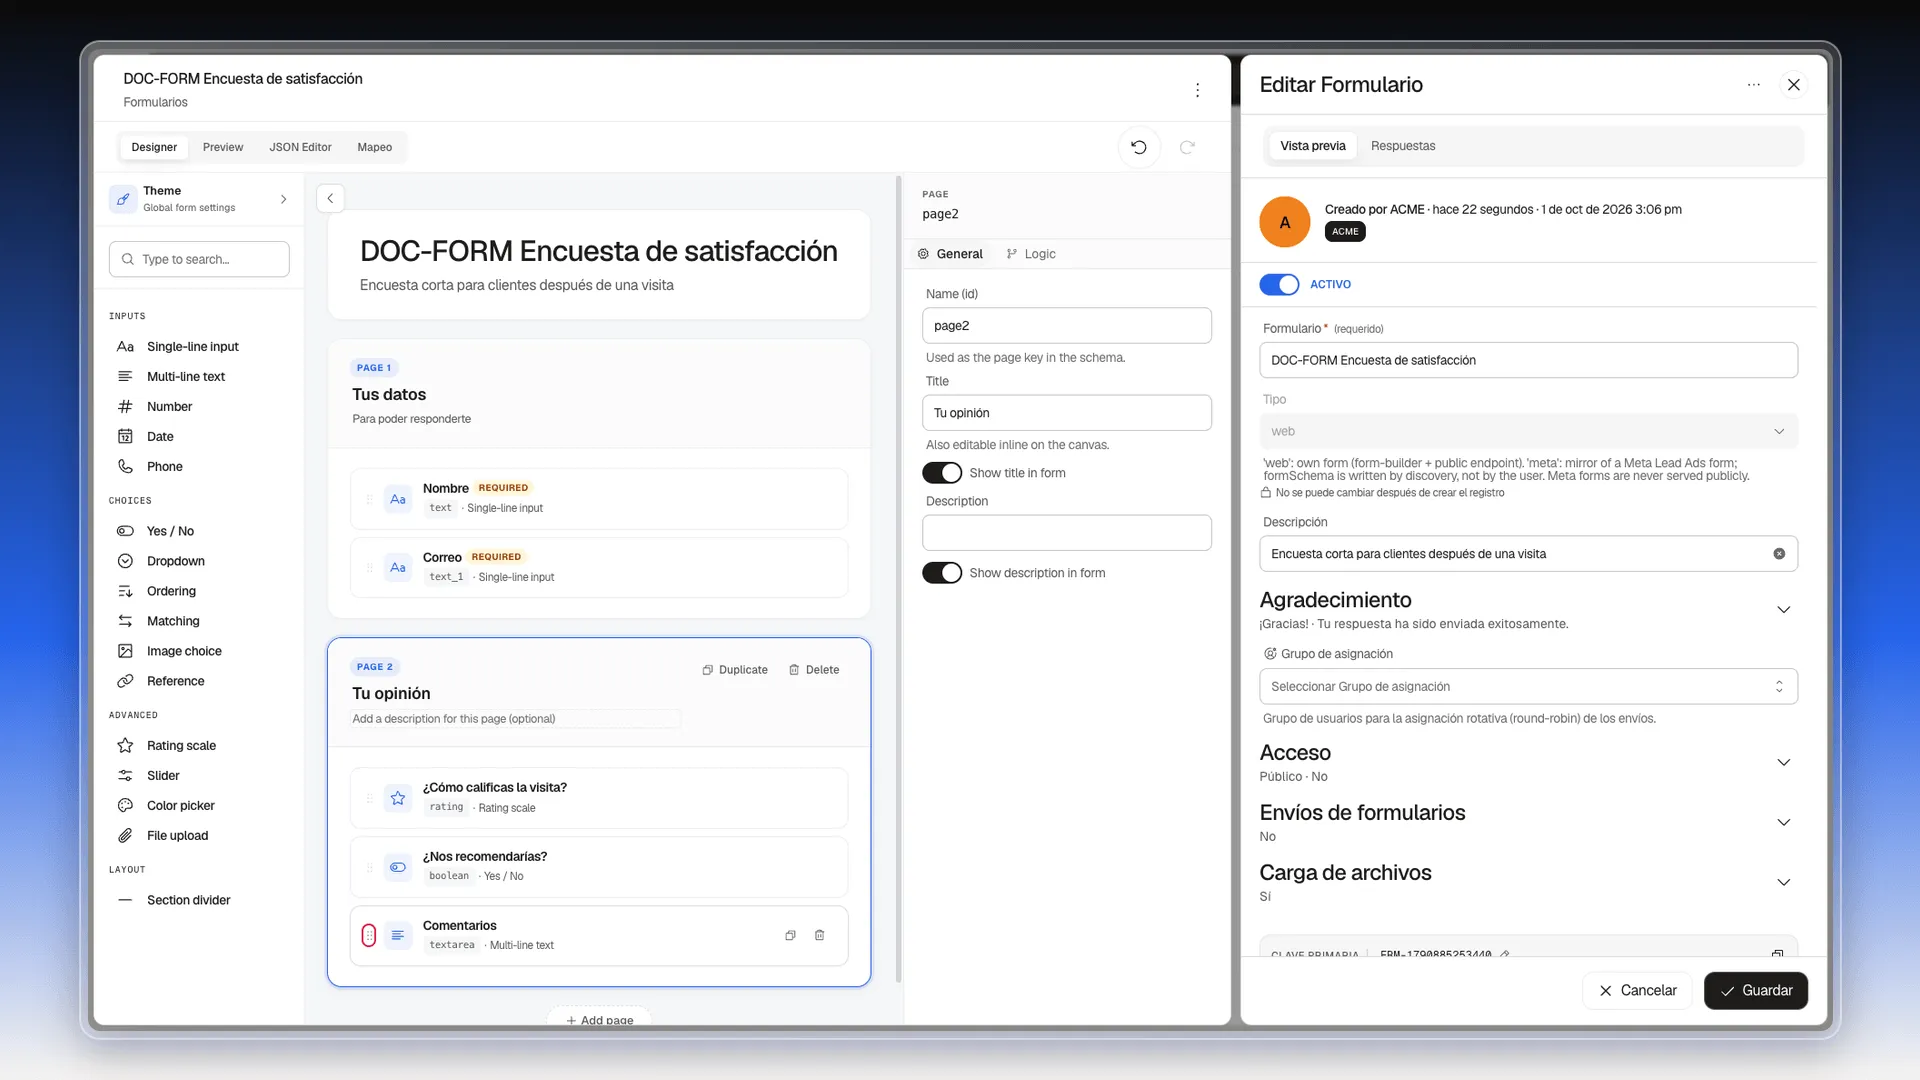Duplicate the Comentarios field via copy icon

click(790, 935)
